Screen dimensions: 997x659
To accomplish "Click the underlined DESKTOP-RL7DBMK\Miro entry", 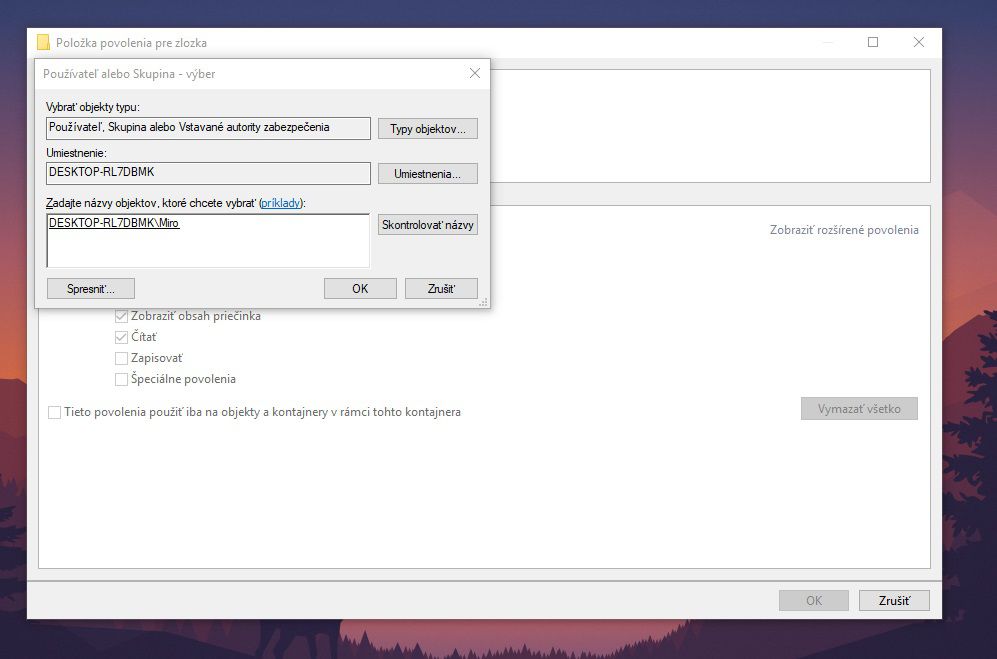I will 114,223.
